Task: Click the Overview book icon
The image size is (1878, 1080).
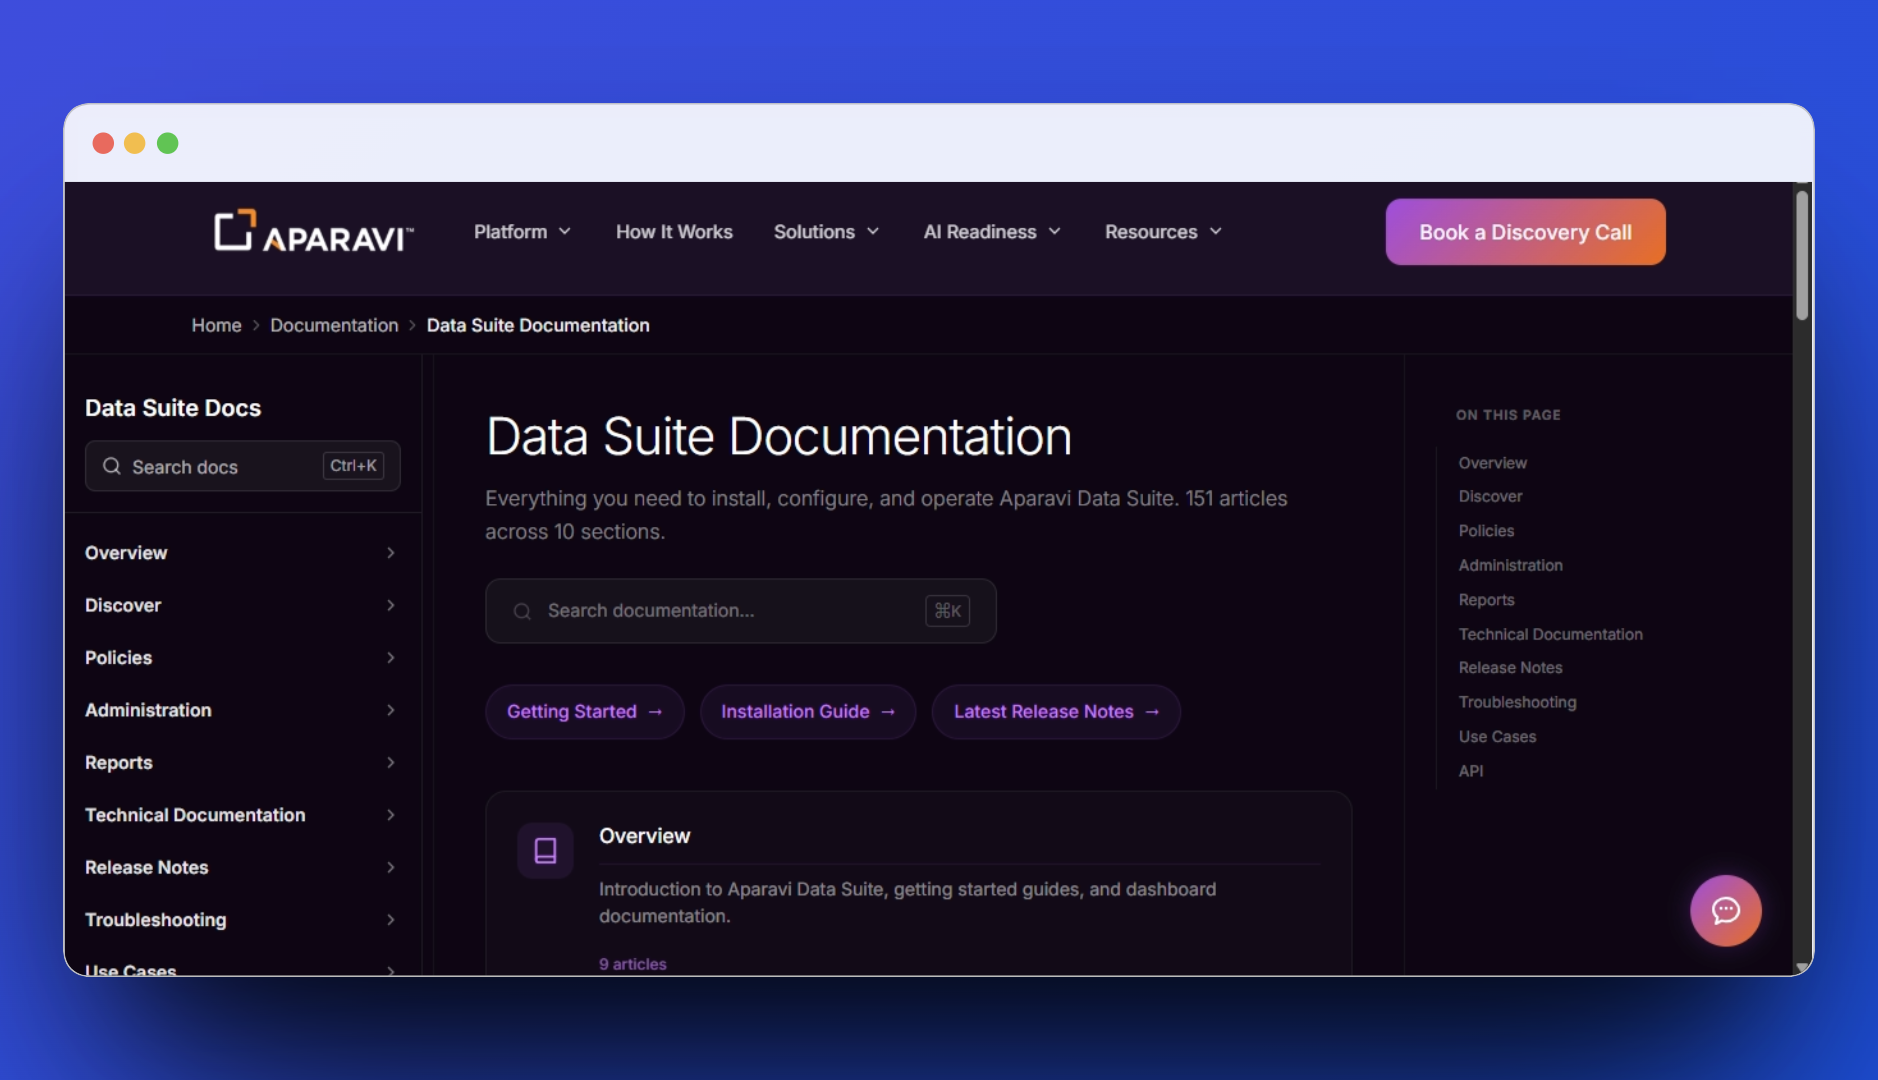Action: tap(545, 850)
